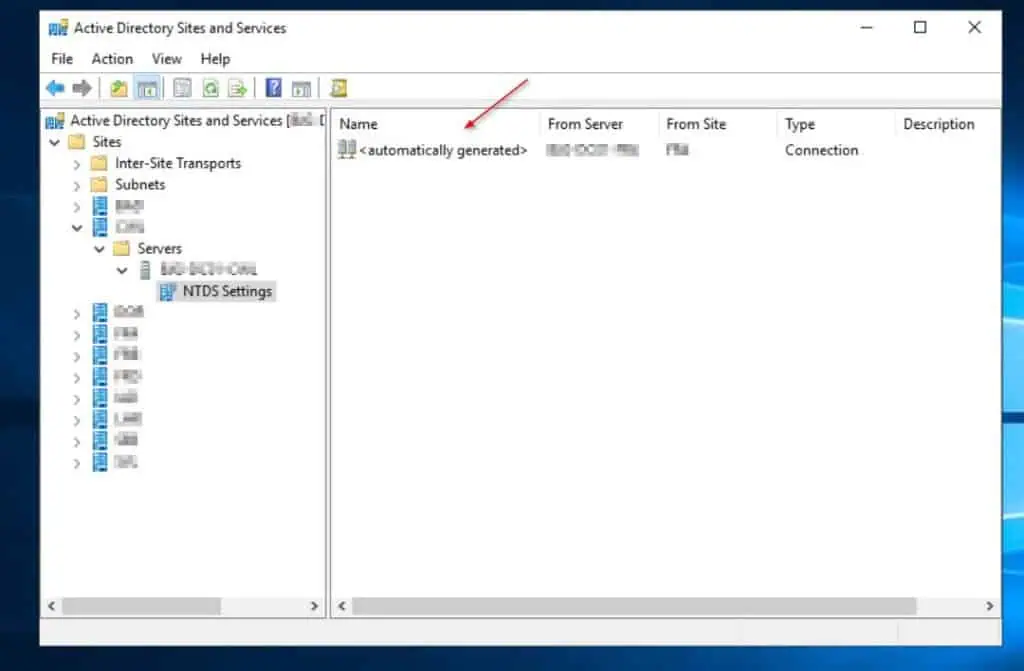Select NTDS Settings in the tree

(x=227, y=291)
